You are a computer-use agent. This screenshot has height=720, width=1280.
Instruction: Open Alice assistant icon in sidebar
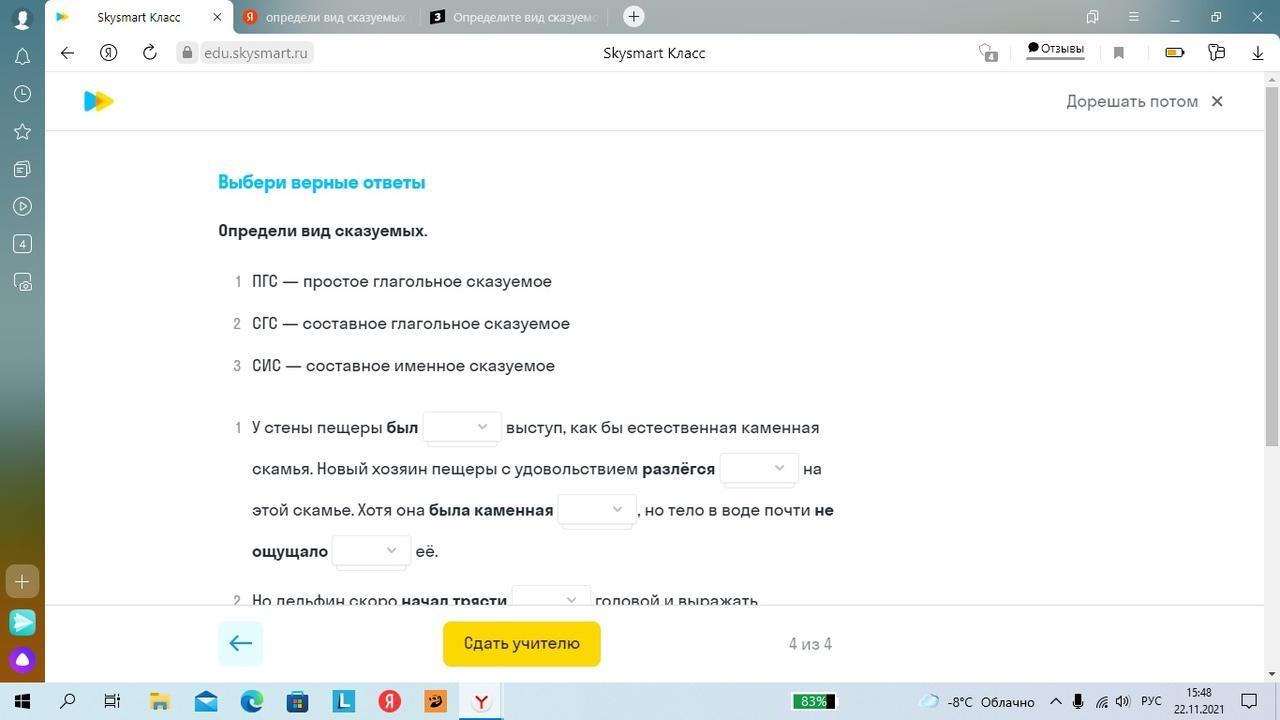22,660
